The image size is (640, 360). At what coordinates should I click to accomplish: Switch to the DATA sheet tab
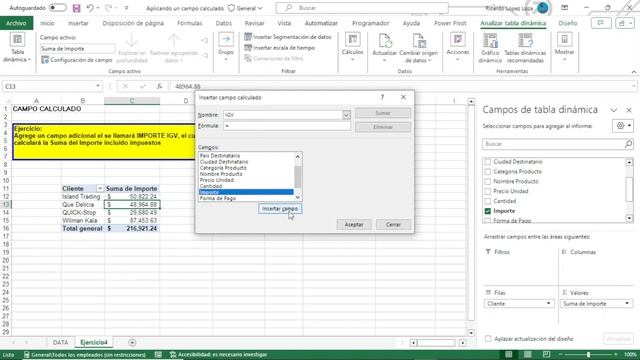click(x=60, y=342)
